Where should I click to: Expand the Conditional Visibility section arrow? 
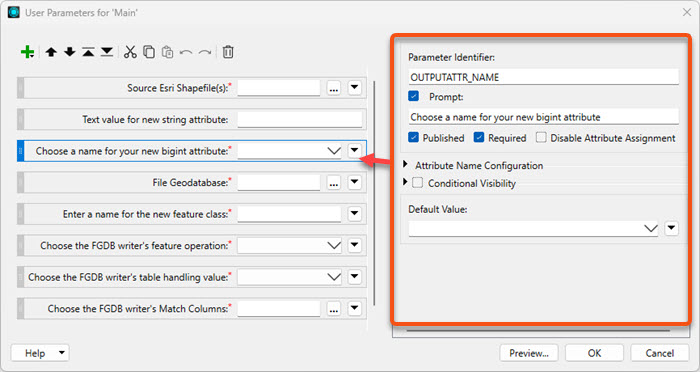pos(405,182)
